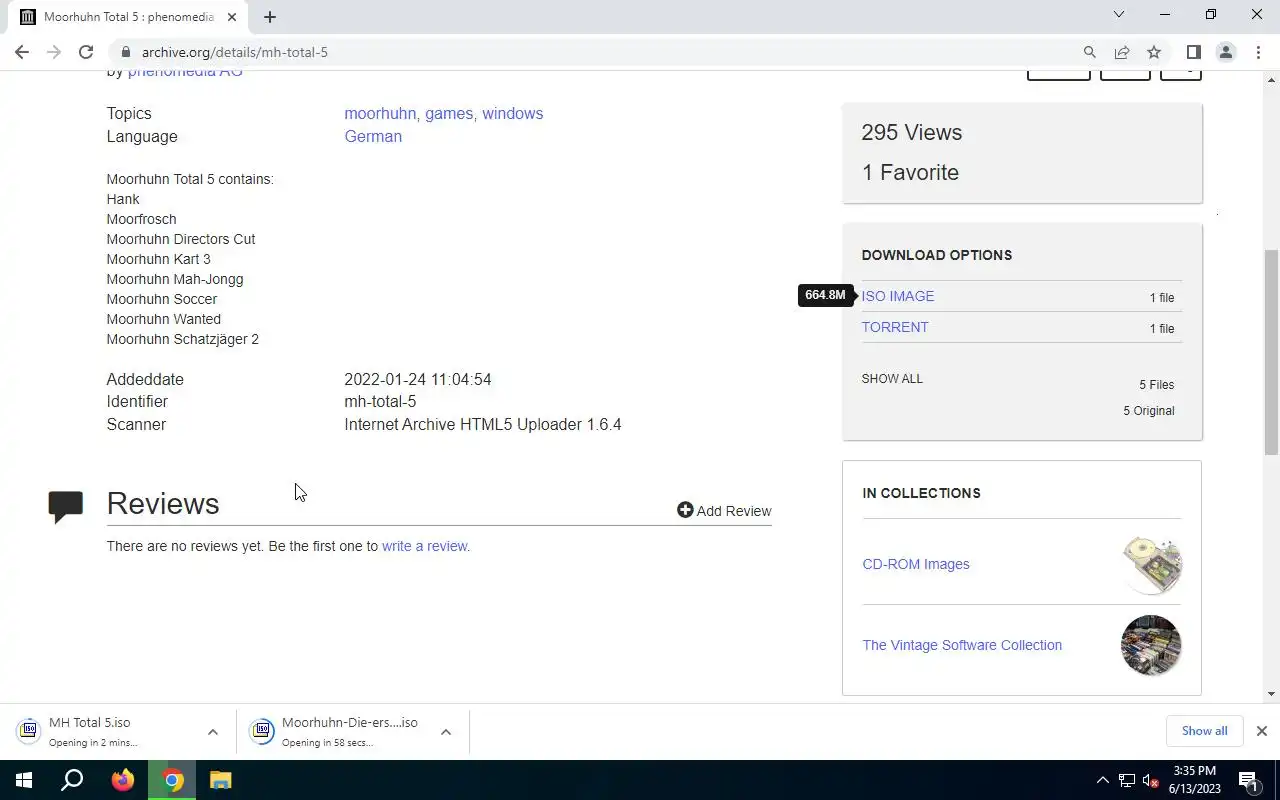Click the write a review link
This screenshot has width=1280, height=800.
[424, 546]
